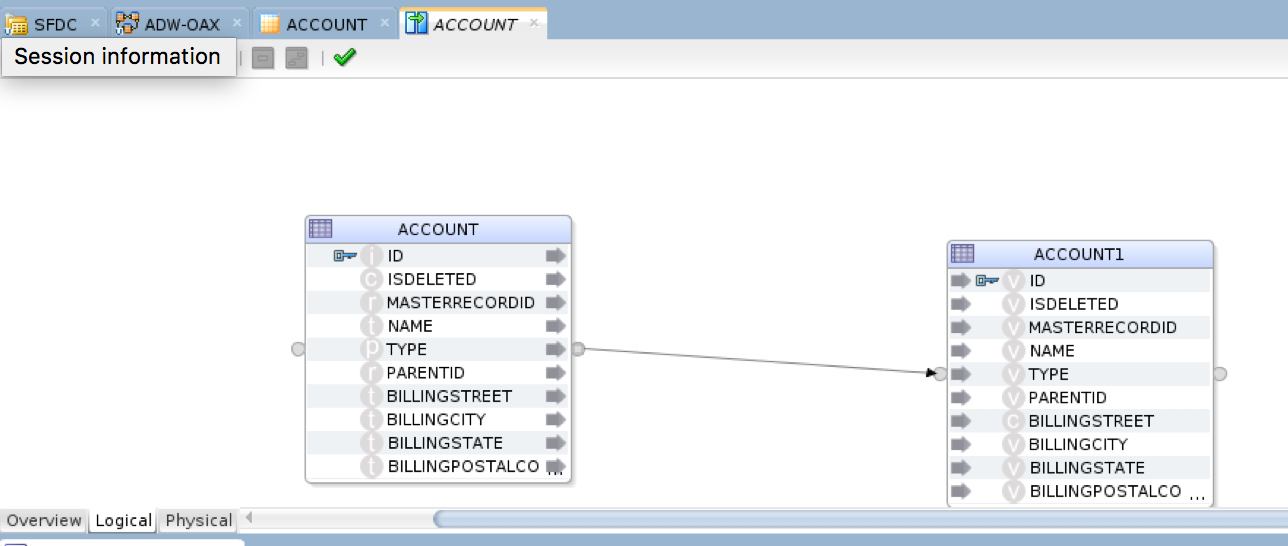Viewport: 1288px width, 546px height.
Task: Select the Logical view tab
Action: pyautogui.click(x=123, y=520)
